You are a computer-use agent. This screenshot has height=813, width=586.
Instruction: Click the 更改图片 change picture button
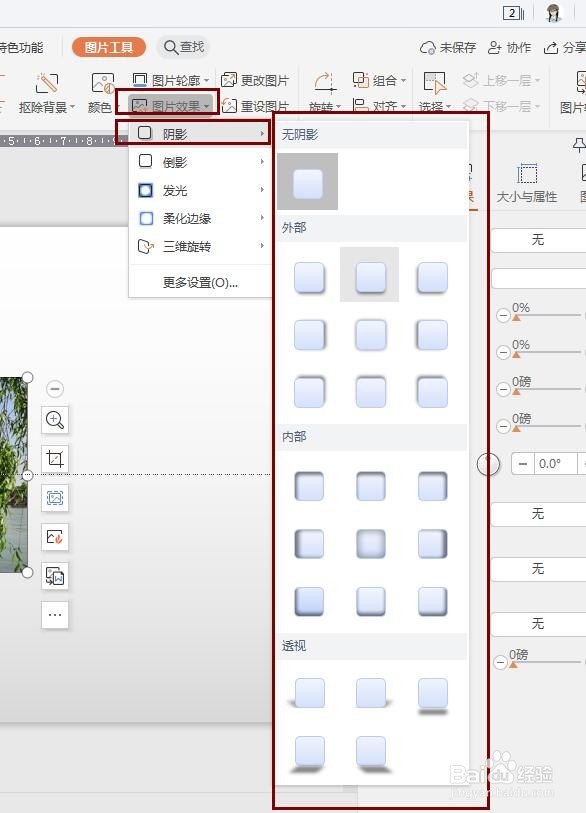[x=255, y=80]
